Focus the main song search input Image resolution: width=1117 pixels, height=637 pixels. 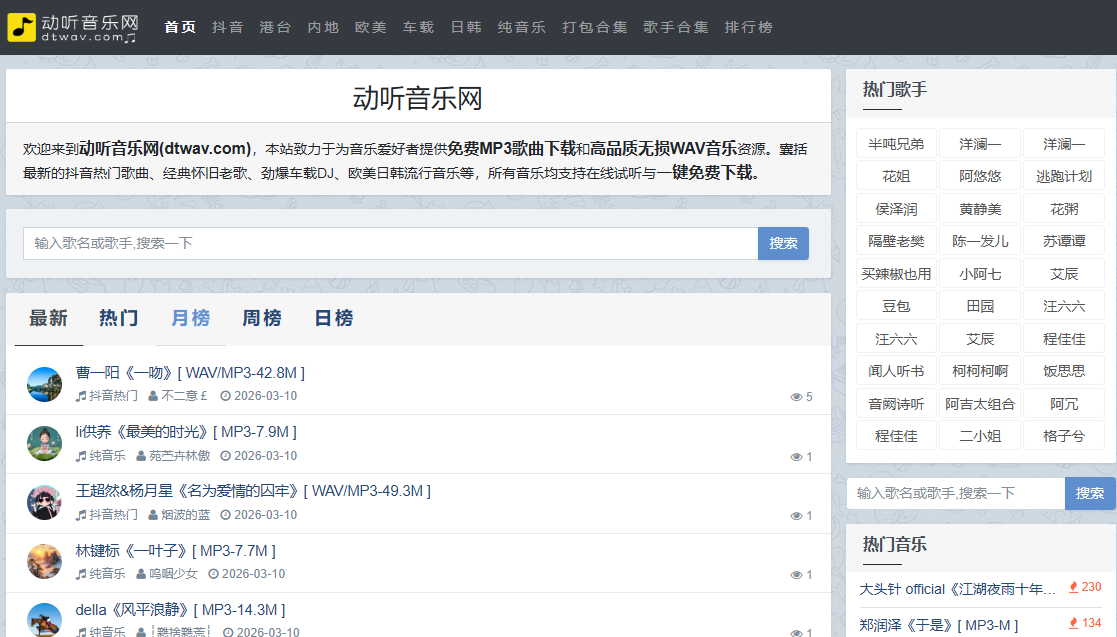click(390, 243)
